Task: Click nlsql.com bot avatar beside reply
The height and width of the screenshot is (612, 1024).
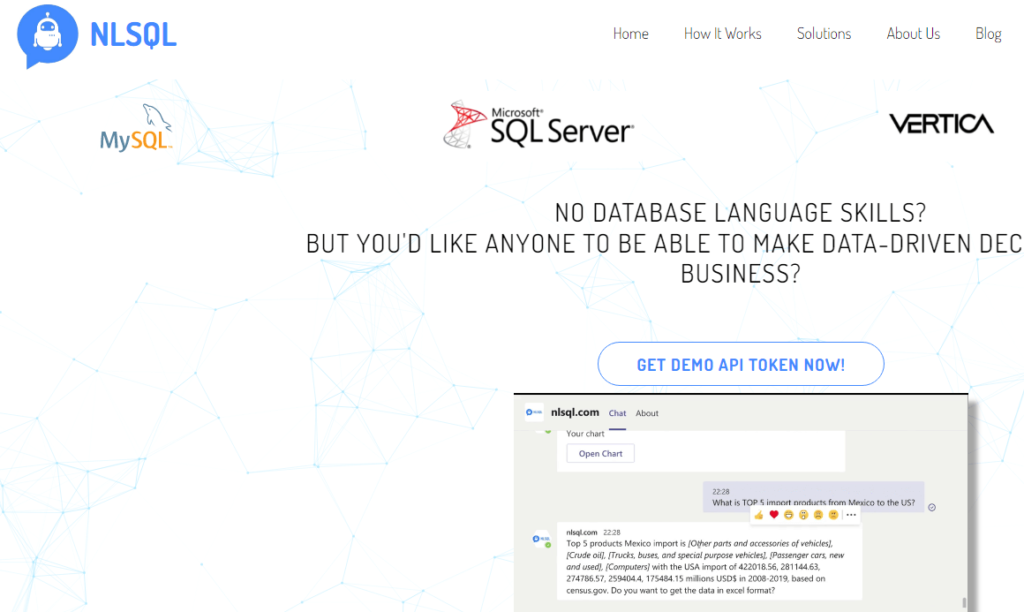Action: click(541, 540)
